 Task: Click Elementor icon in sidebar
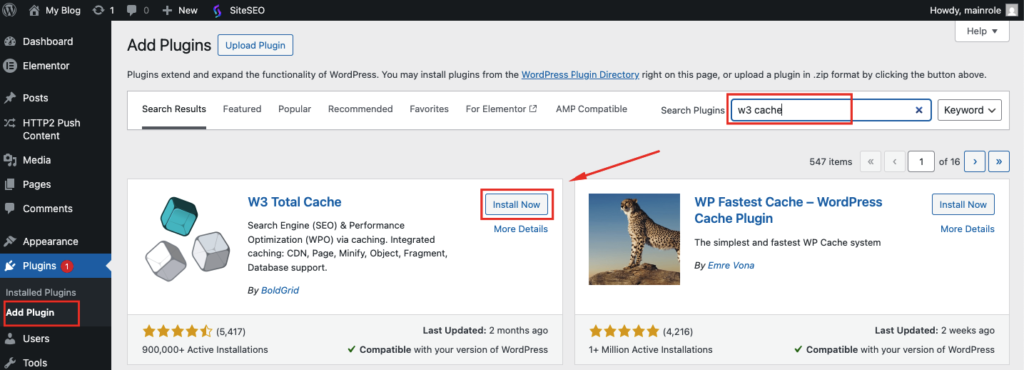(10, 66)
